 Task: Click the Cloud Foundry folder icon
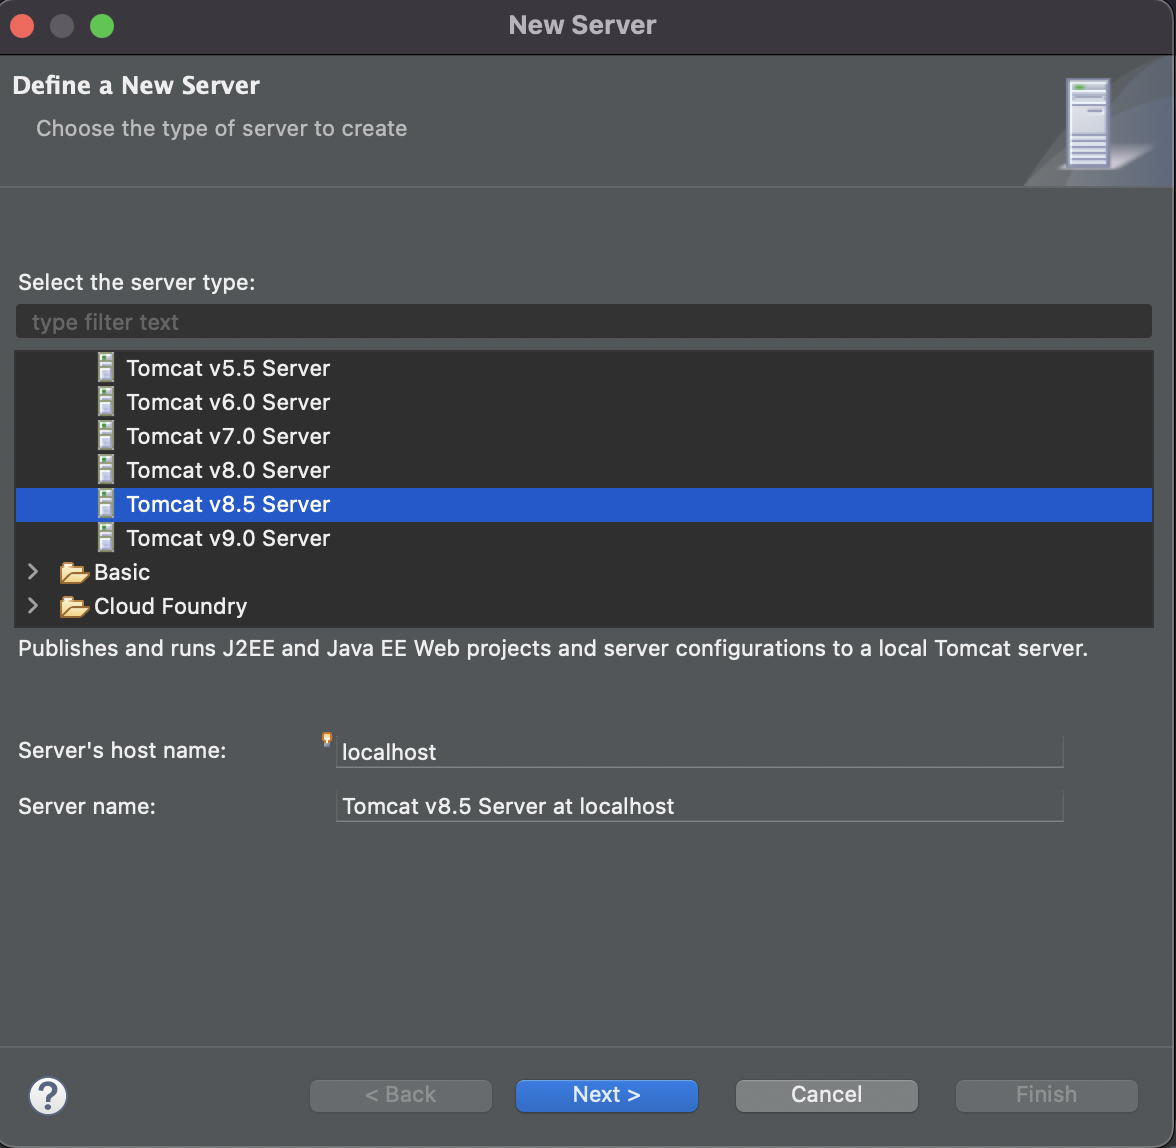click(74, 607)
